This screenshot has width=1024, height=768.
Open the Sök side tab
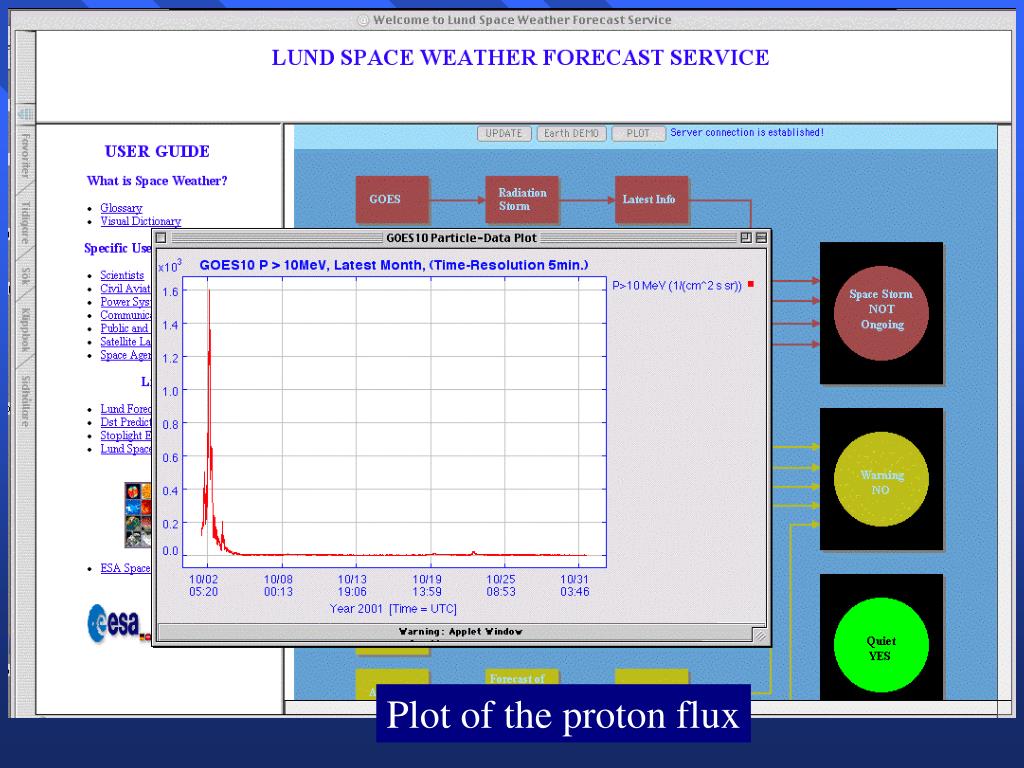pos(24,276)
